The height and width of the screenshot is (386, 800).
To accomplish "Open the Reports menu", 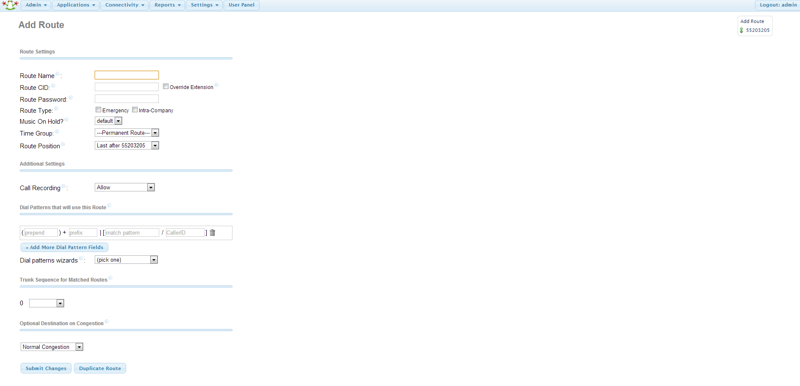I will click(x=167, y=5).
